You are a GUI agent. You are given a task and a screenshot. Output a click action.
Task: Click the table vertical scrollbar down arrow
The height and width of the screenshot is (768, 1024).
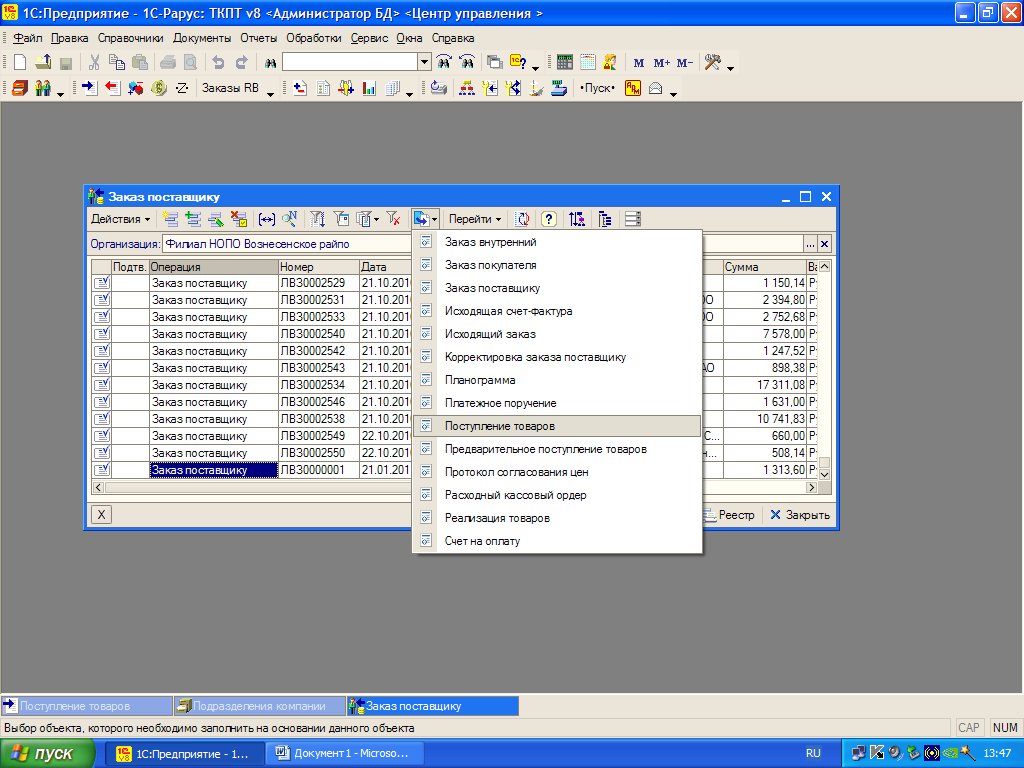pos(824,475)
